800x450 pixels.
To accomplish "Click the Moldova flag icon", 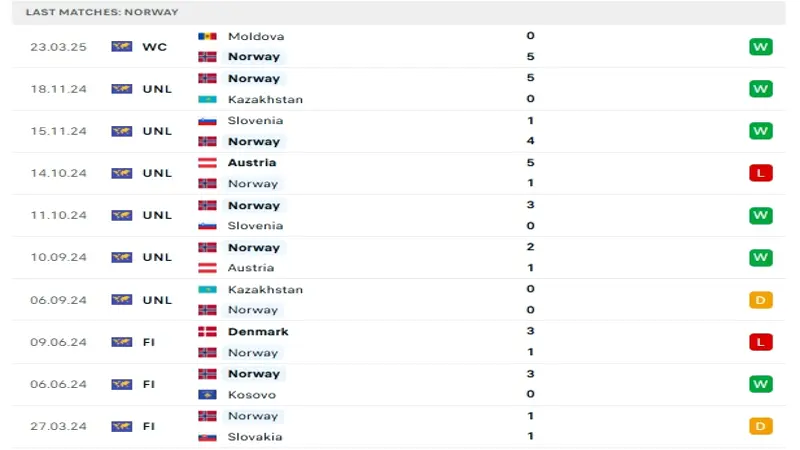I will tap(207, 36).
